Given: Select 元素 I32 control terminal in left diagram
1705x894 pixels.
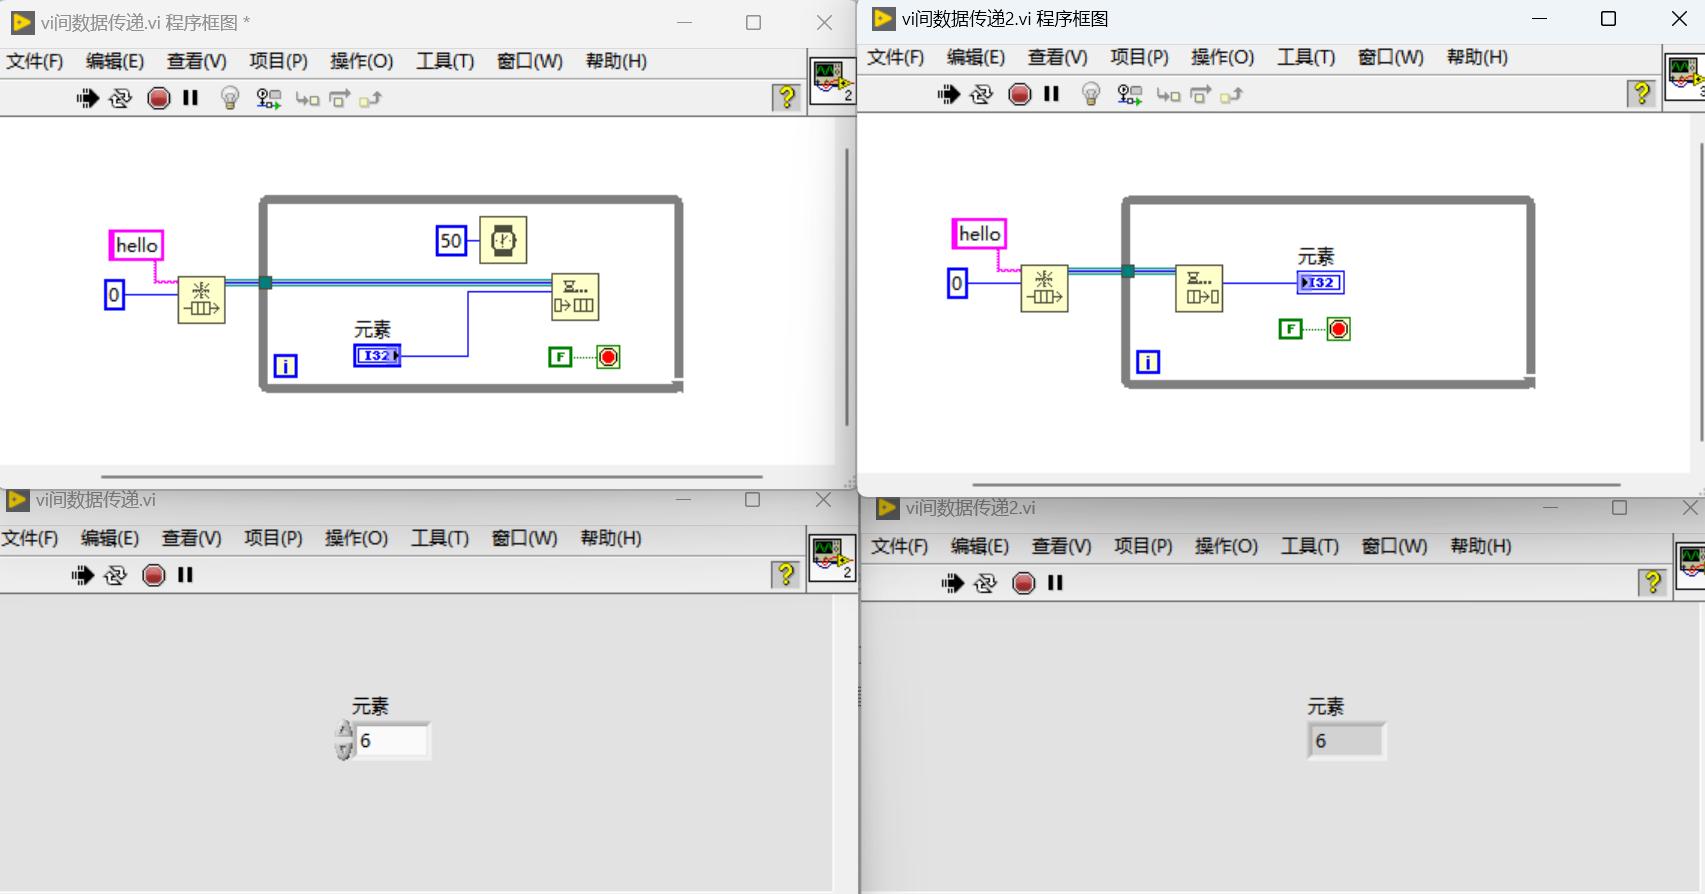Looking at the screenshot, I should [377, 355].
